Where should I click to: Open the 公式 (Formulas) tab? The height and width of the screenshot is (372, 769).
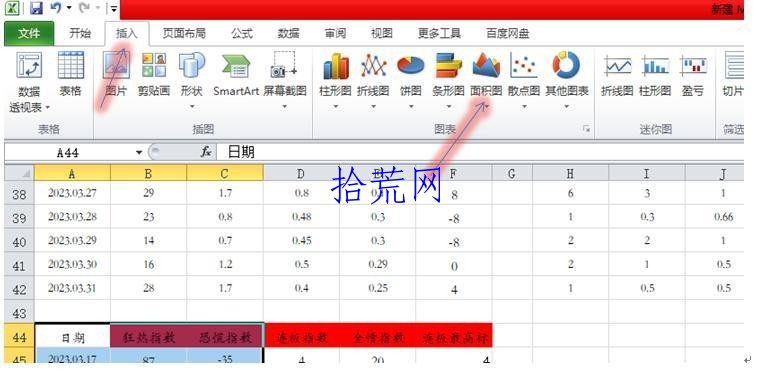(242, 33)
